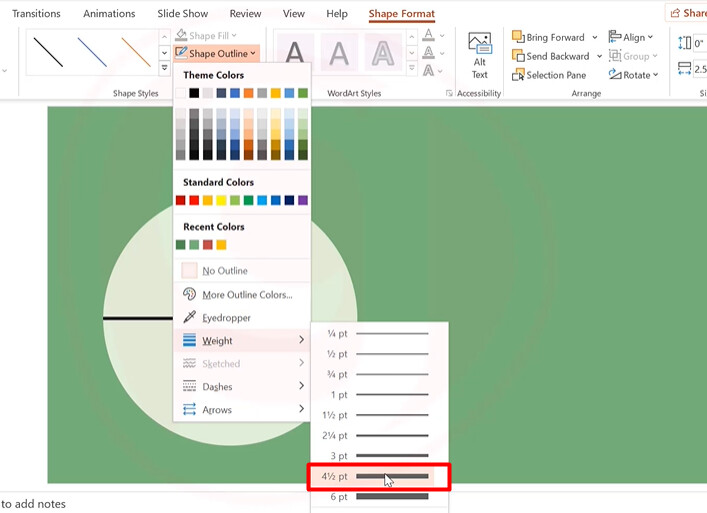Apply the first WordArt style A

[x=294, y=52]
